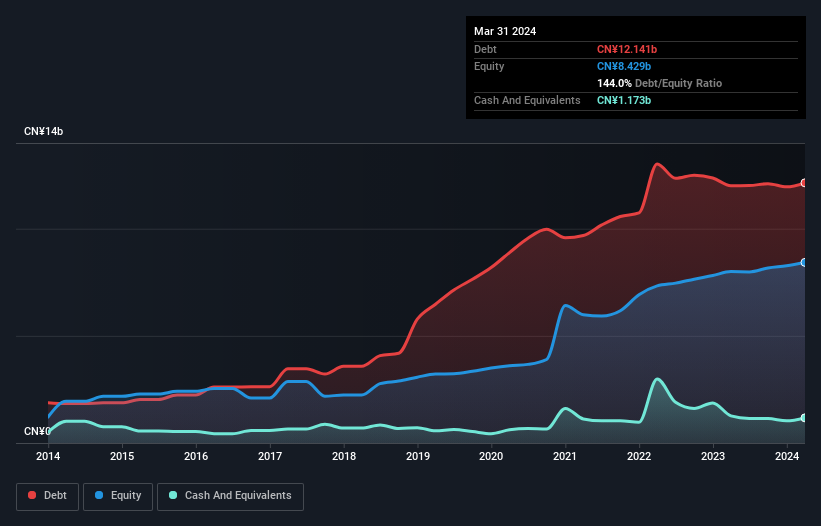The width and height of the screenshot is (821, 526).
Task: Click the red Debt endpoint marker
Action: point(804,183)
